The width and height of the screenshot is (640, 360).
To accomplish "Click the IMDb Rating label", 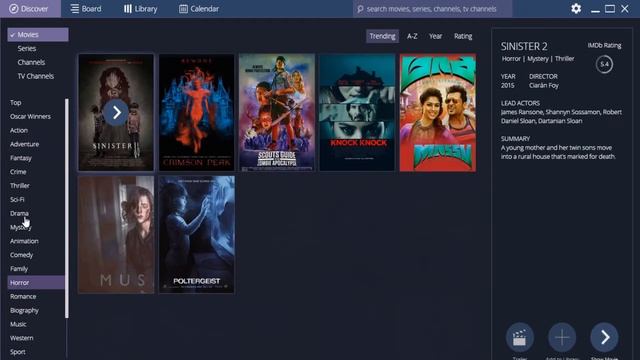I will [x=604, y=45].
